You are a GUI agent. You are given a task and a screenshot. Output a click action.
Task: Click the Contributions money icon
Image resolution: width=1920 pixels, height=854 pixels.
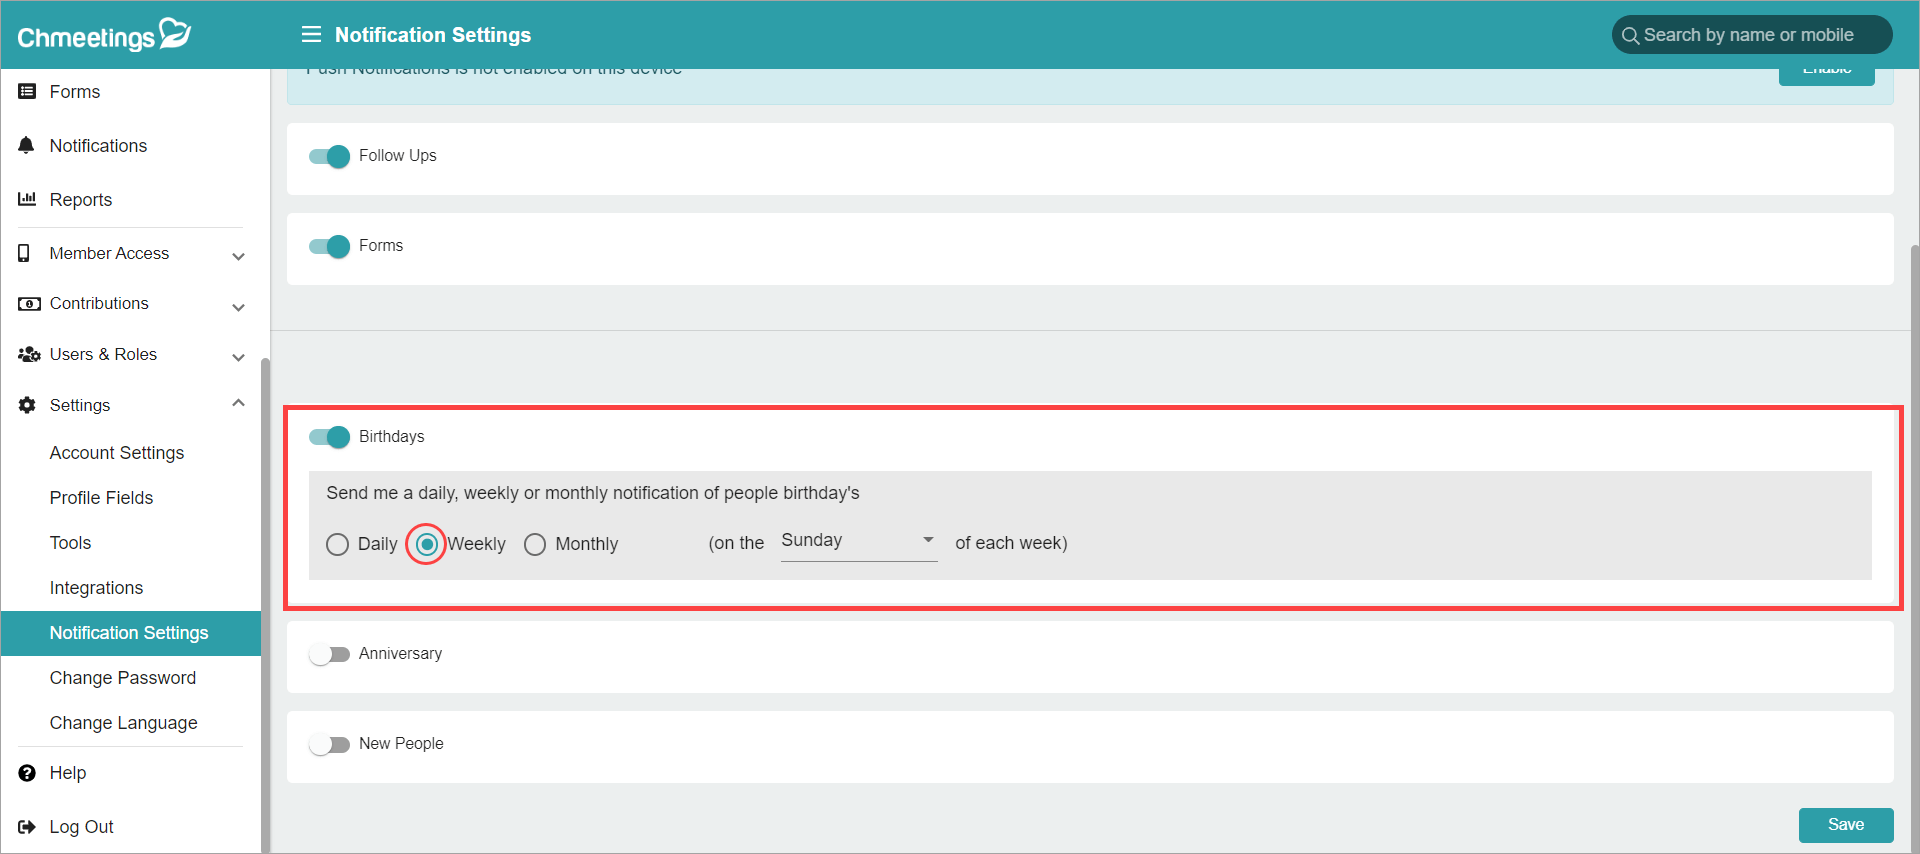tap(29, 304)
